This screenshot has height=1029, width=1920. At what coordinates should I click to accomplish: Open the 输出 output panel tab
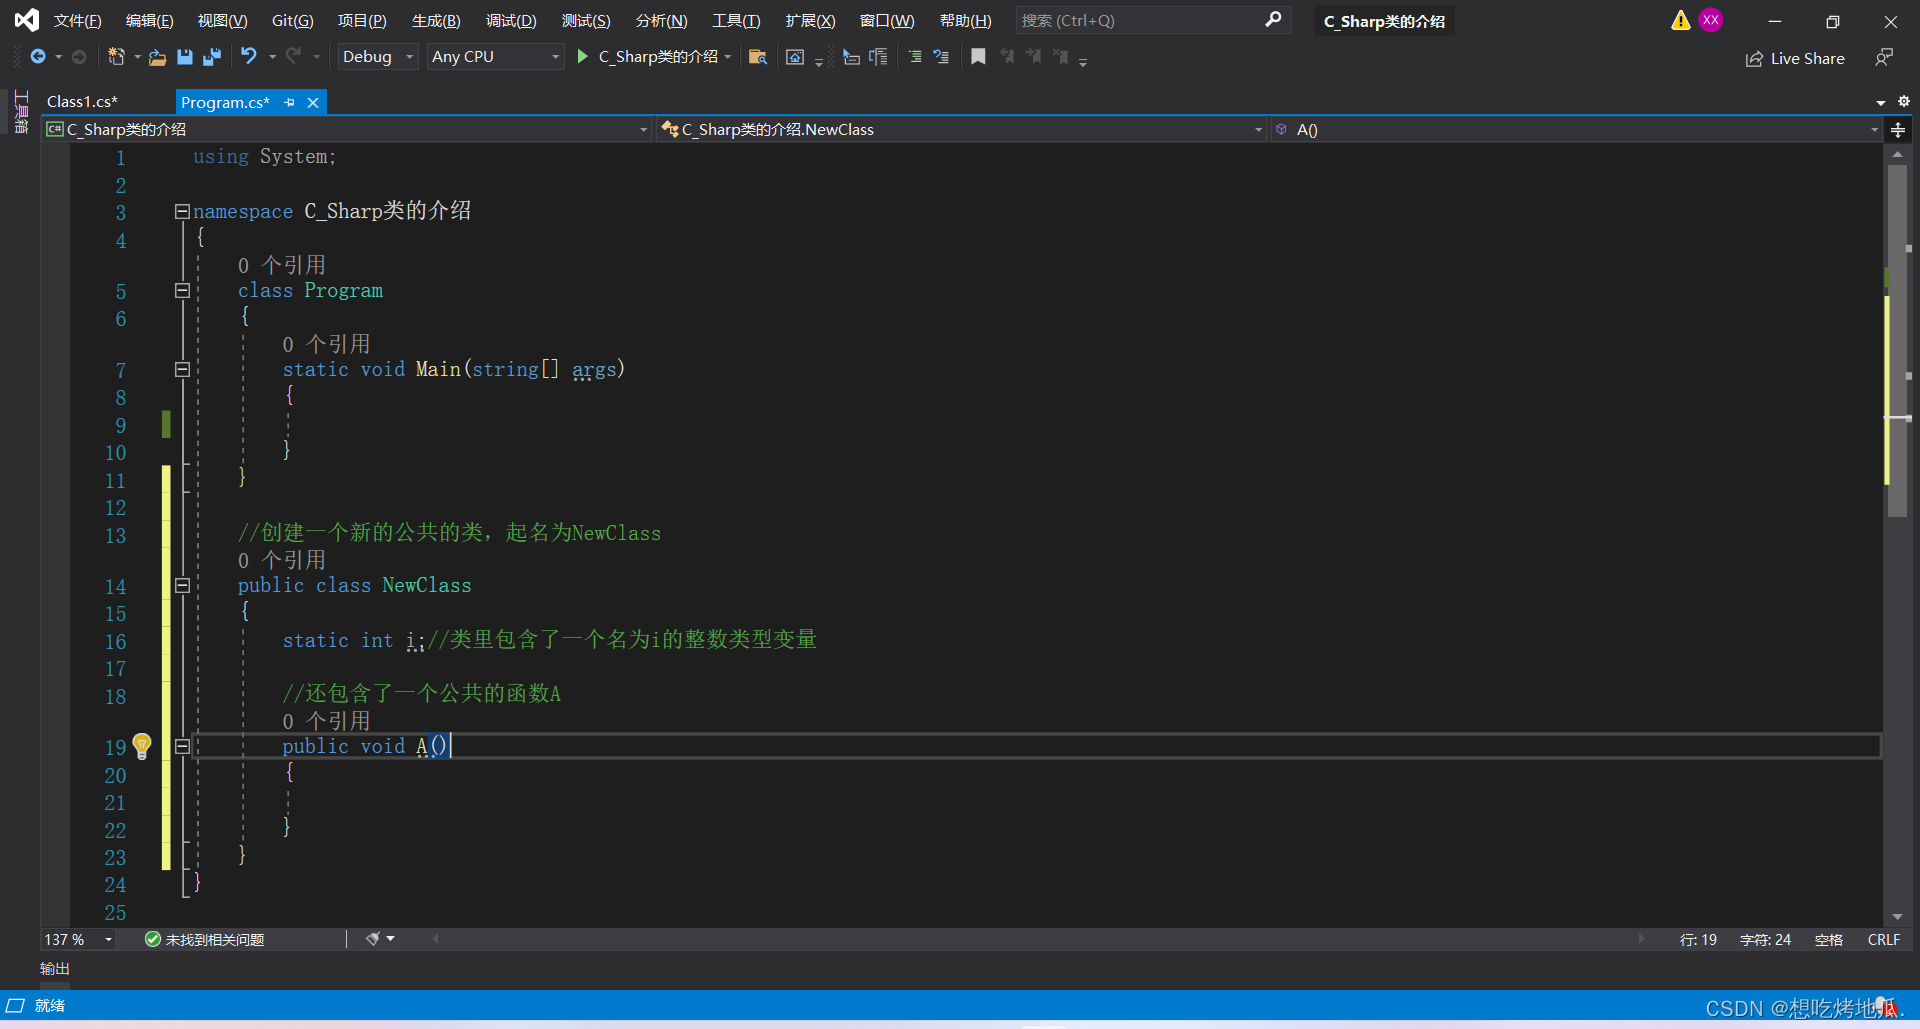coord(55,969)
